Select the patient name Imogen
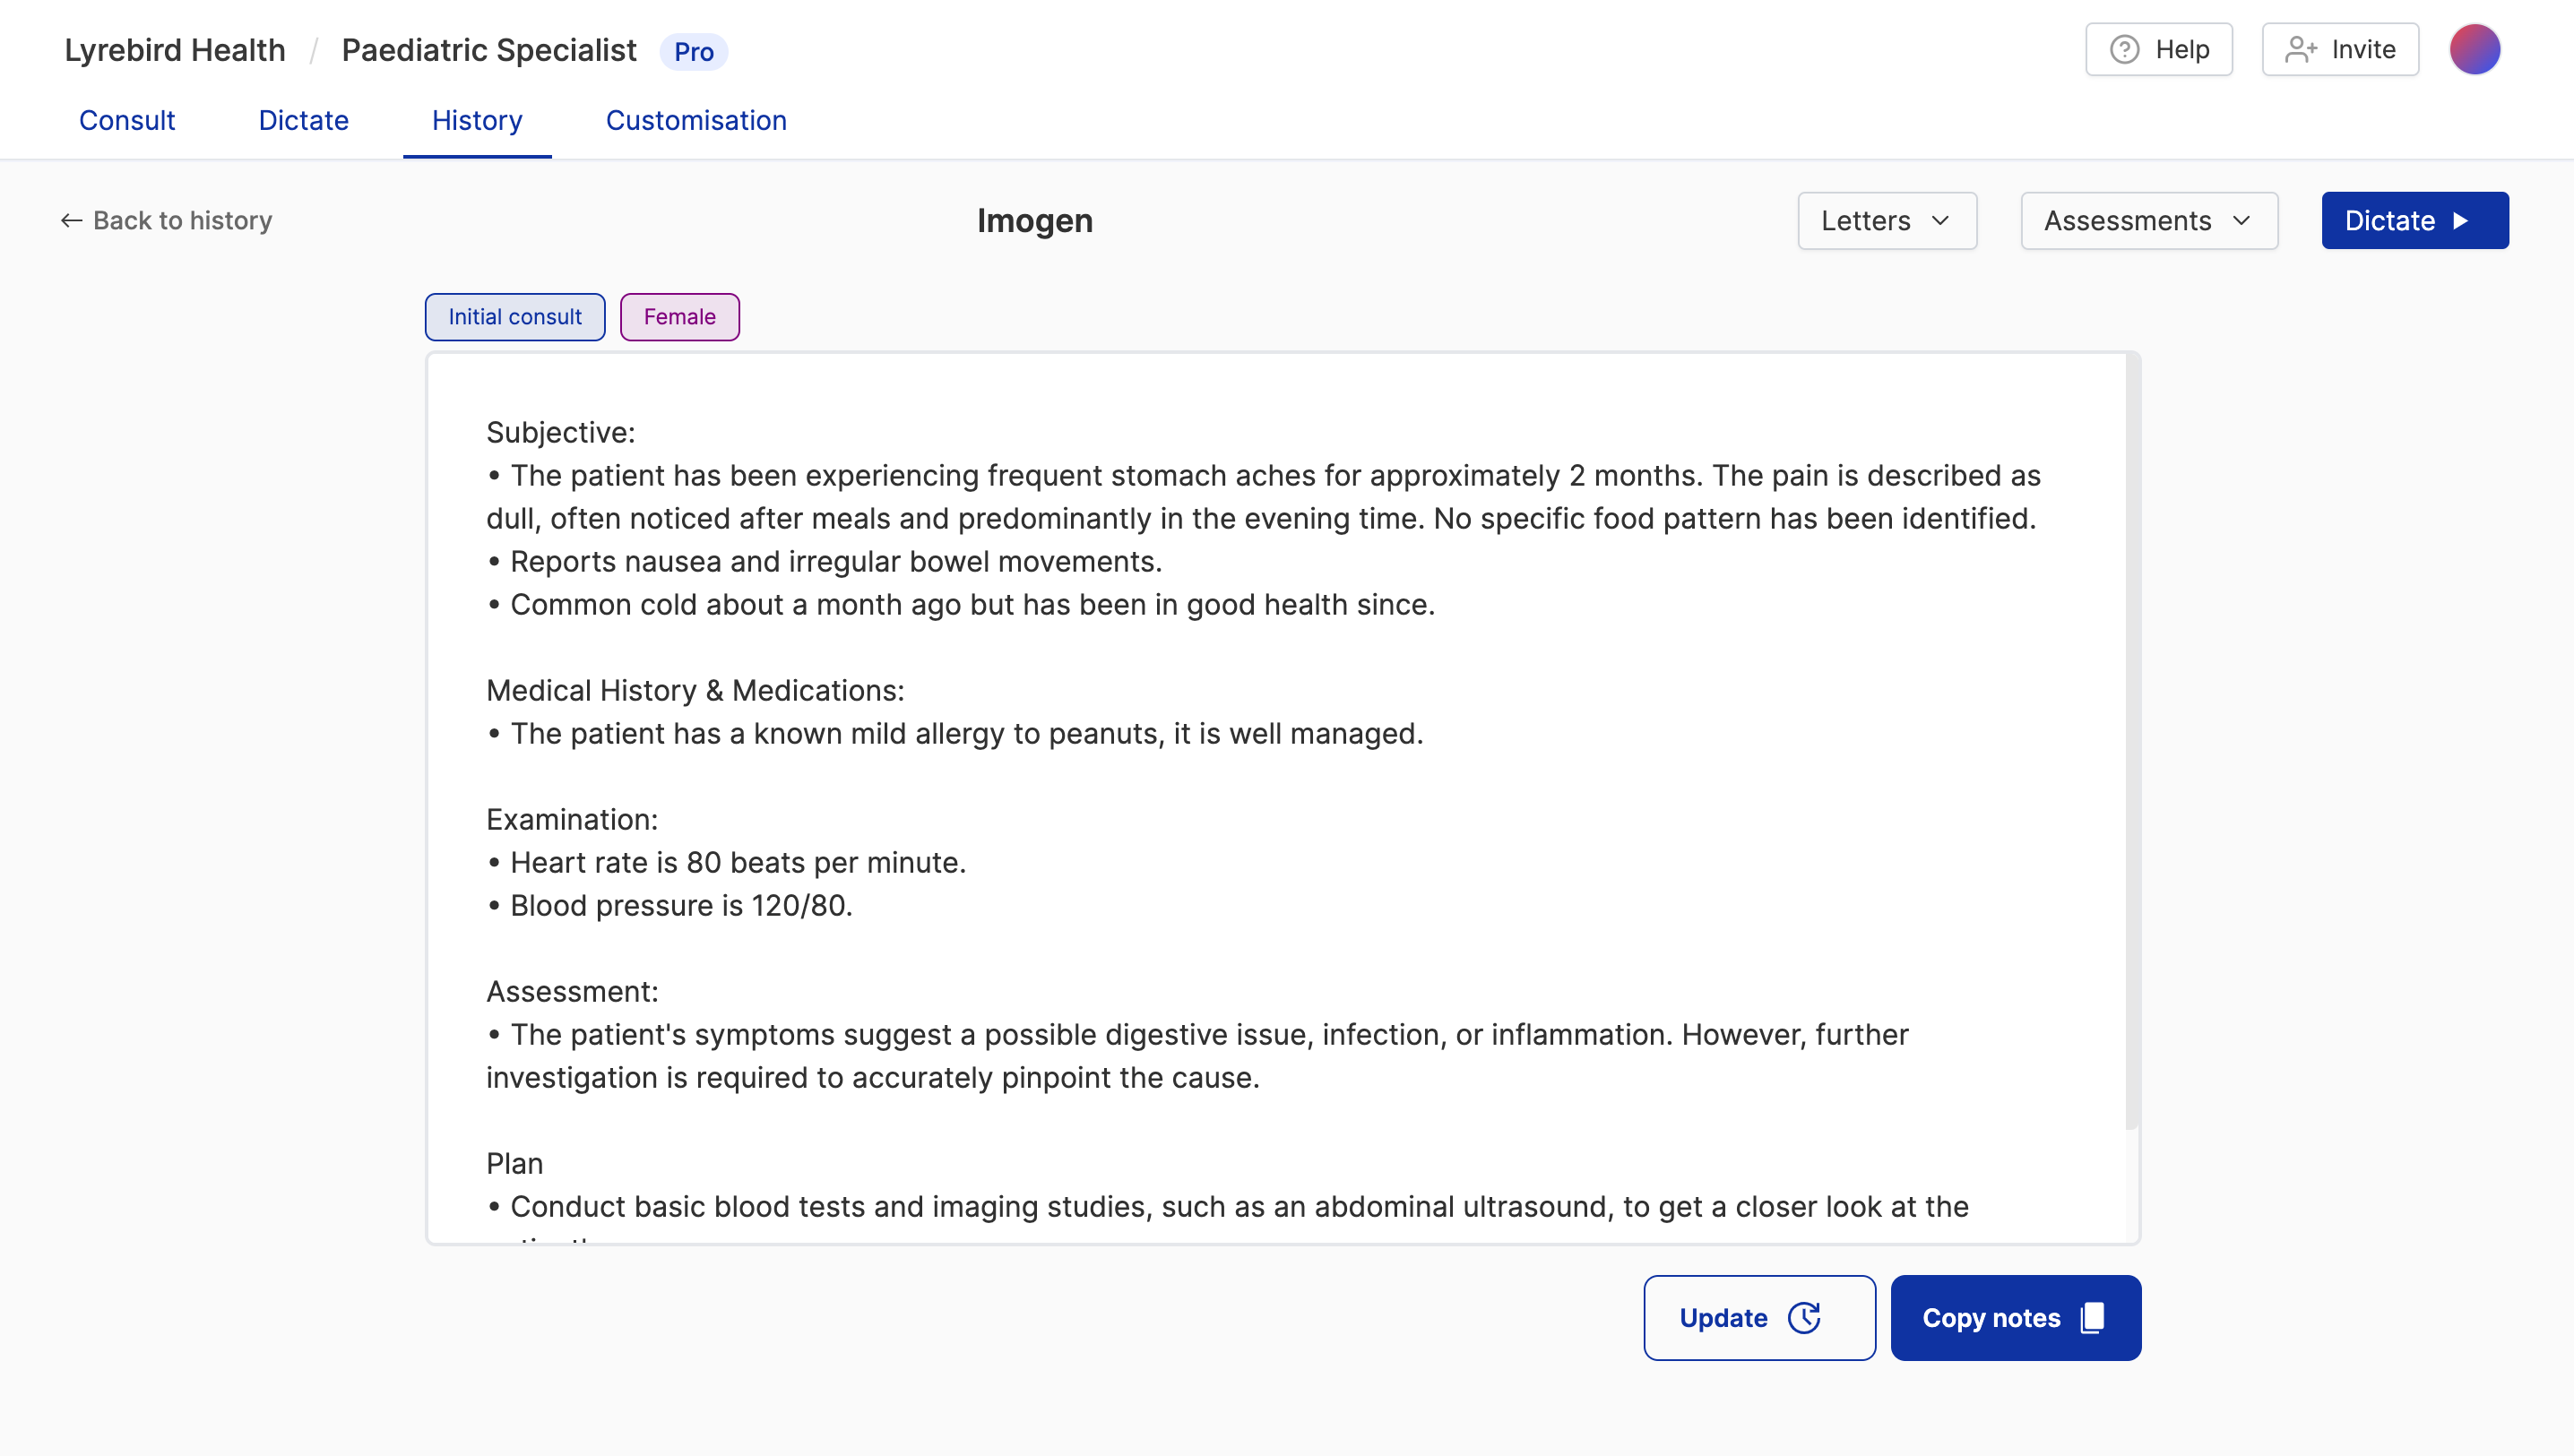 point(1035,220)
